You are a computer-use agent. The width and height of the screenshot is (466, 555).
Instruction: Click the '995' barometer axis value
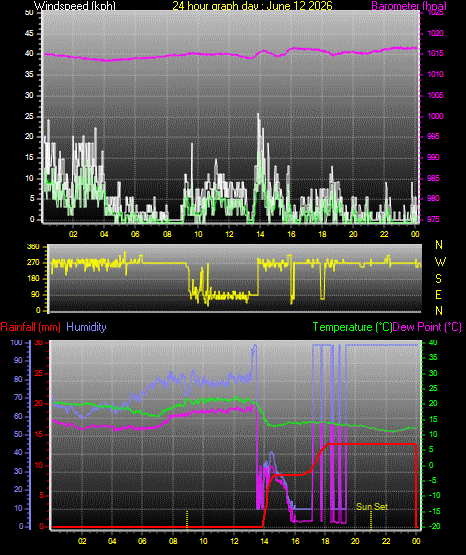(x=433, y=136)
